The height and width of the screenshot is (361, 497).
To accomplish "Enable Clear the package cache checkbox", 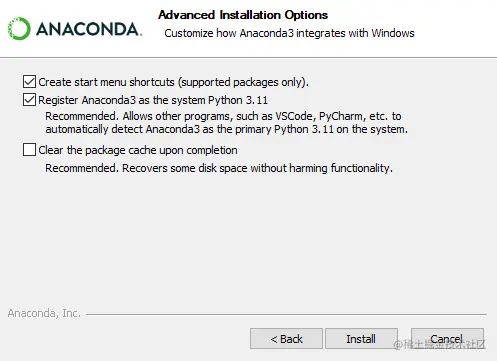I will 29,150.
